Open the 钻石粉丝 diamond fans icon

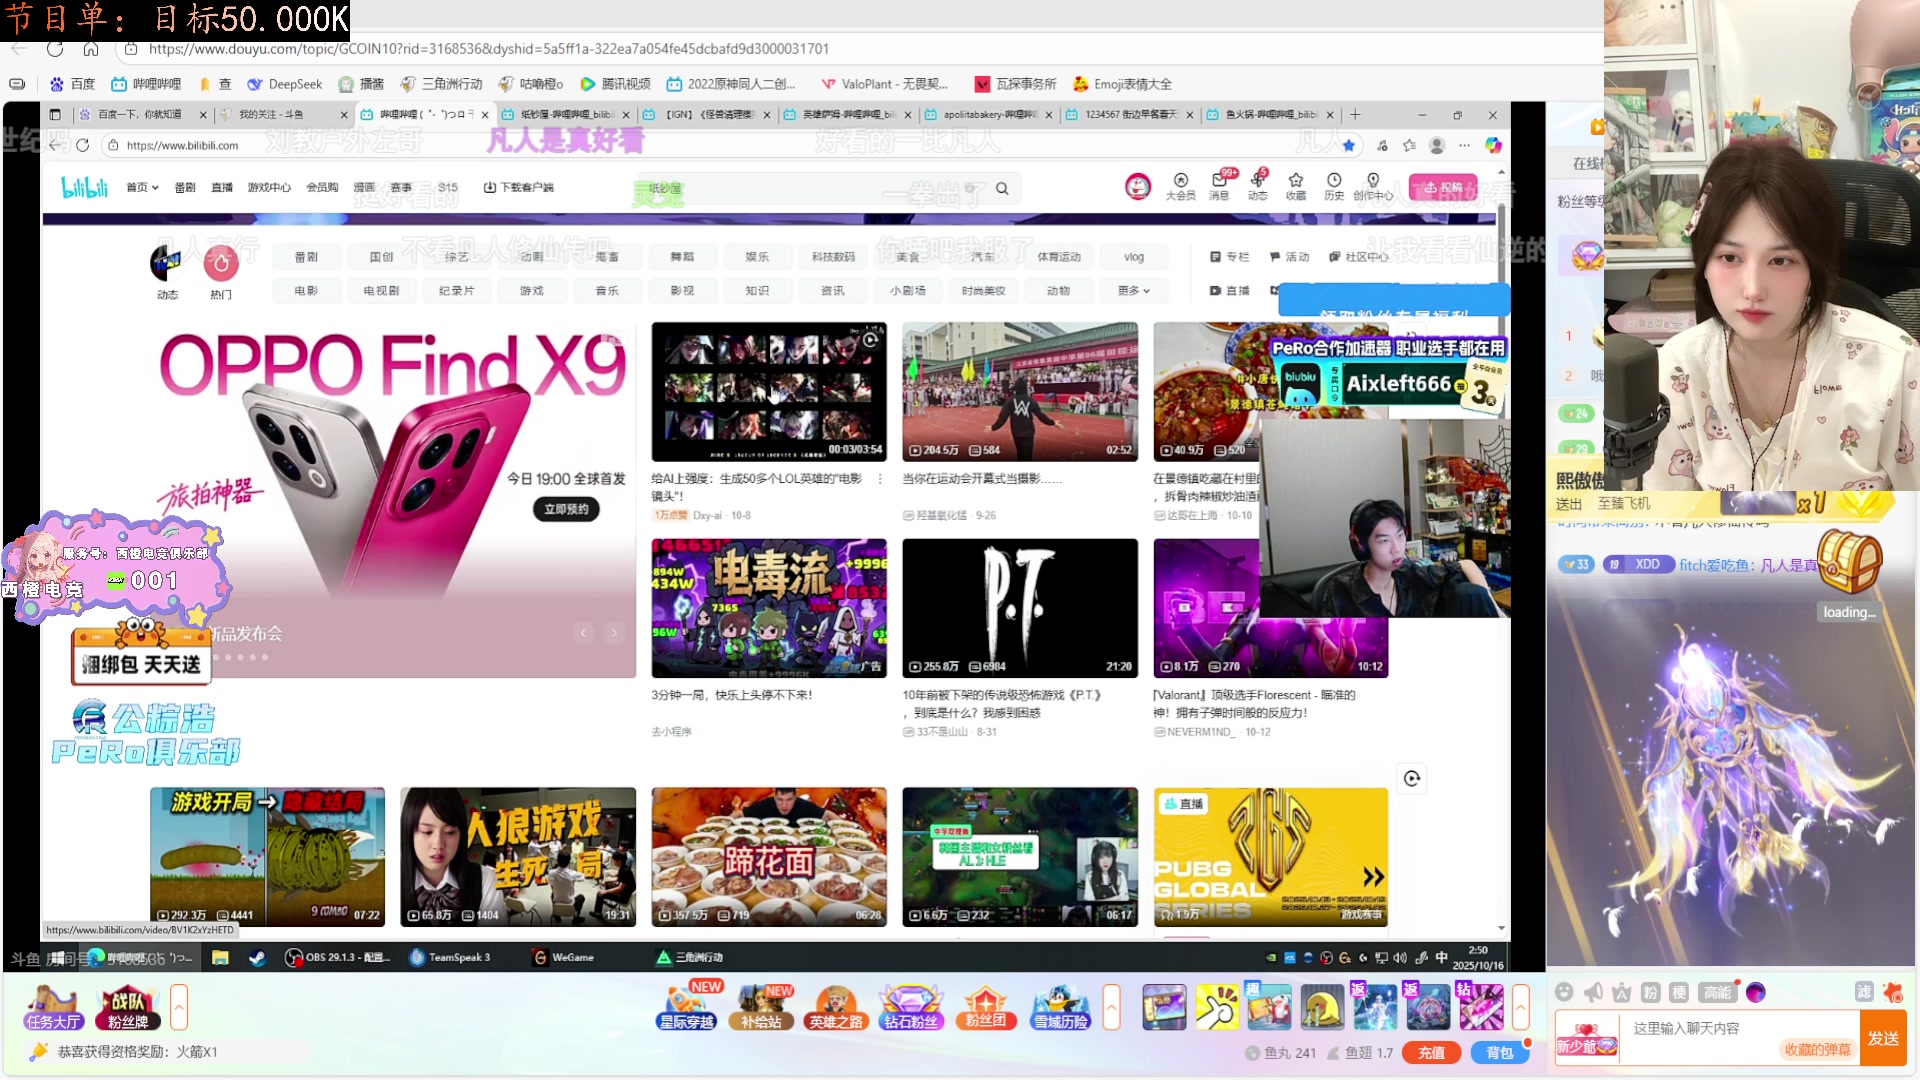coord(910,1007)
